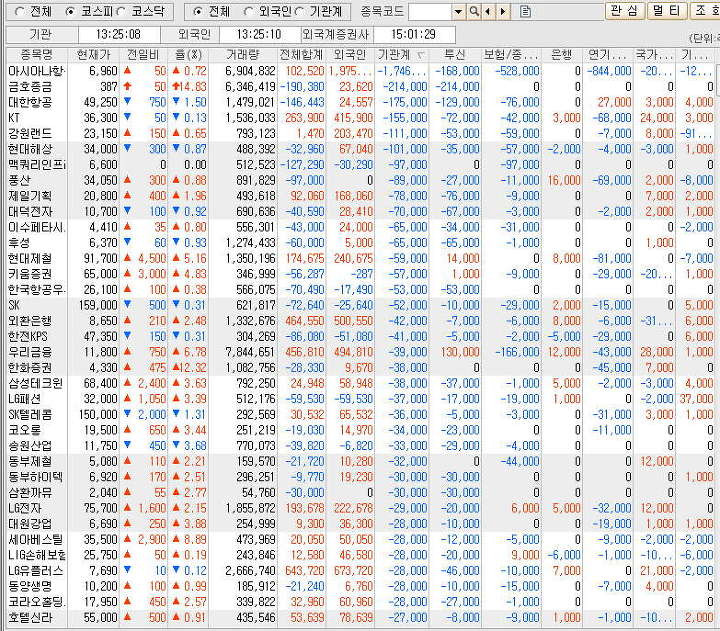Click 우리금융 volume 7,844,651

tap(250, 352)
